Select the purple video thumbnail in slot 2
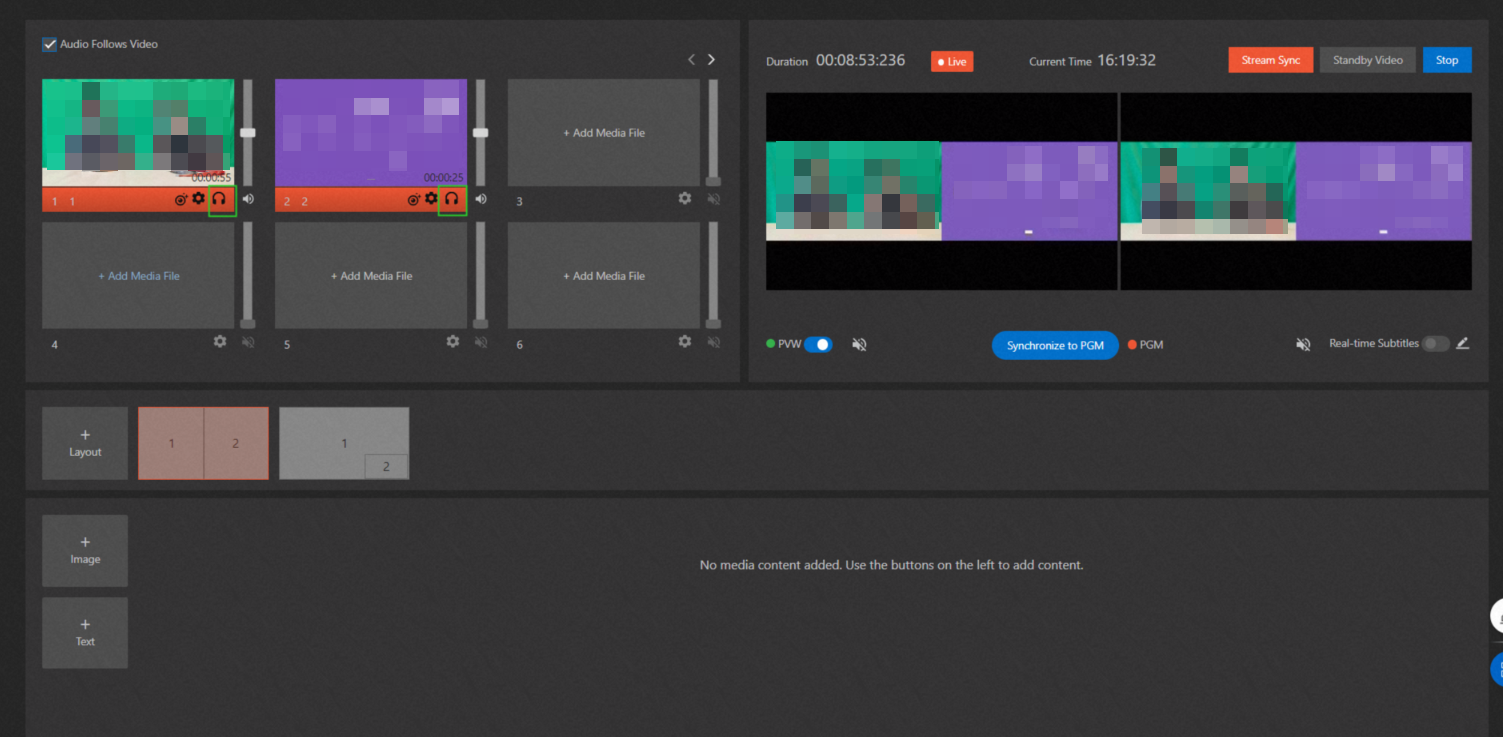This screenshot has height=737, width=1503. point(371,132)
